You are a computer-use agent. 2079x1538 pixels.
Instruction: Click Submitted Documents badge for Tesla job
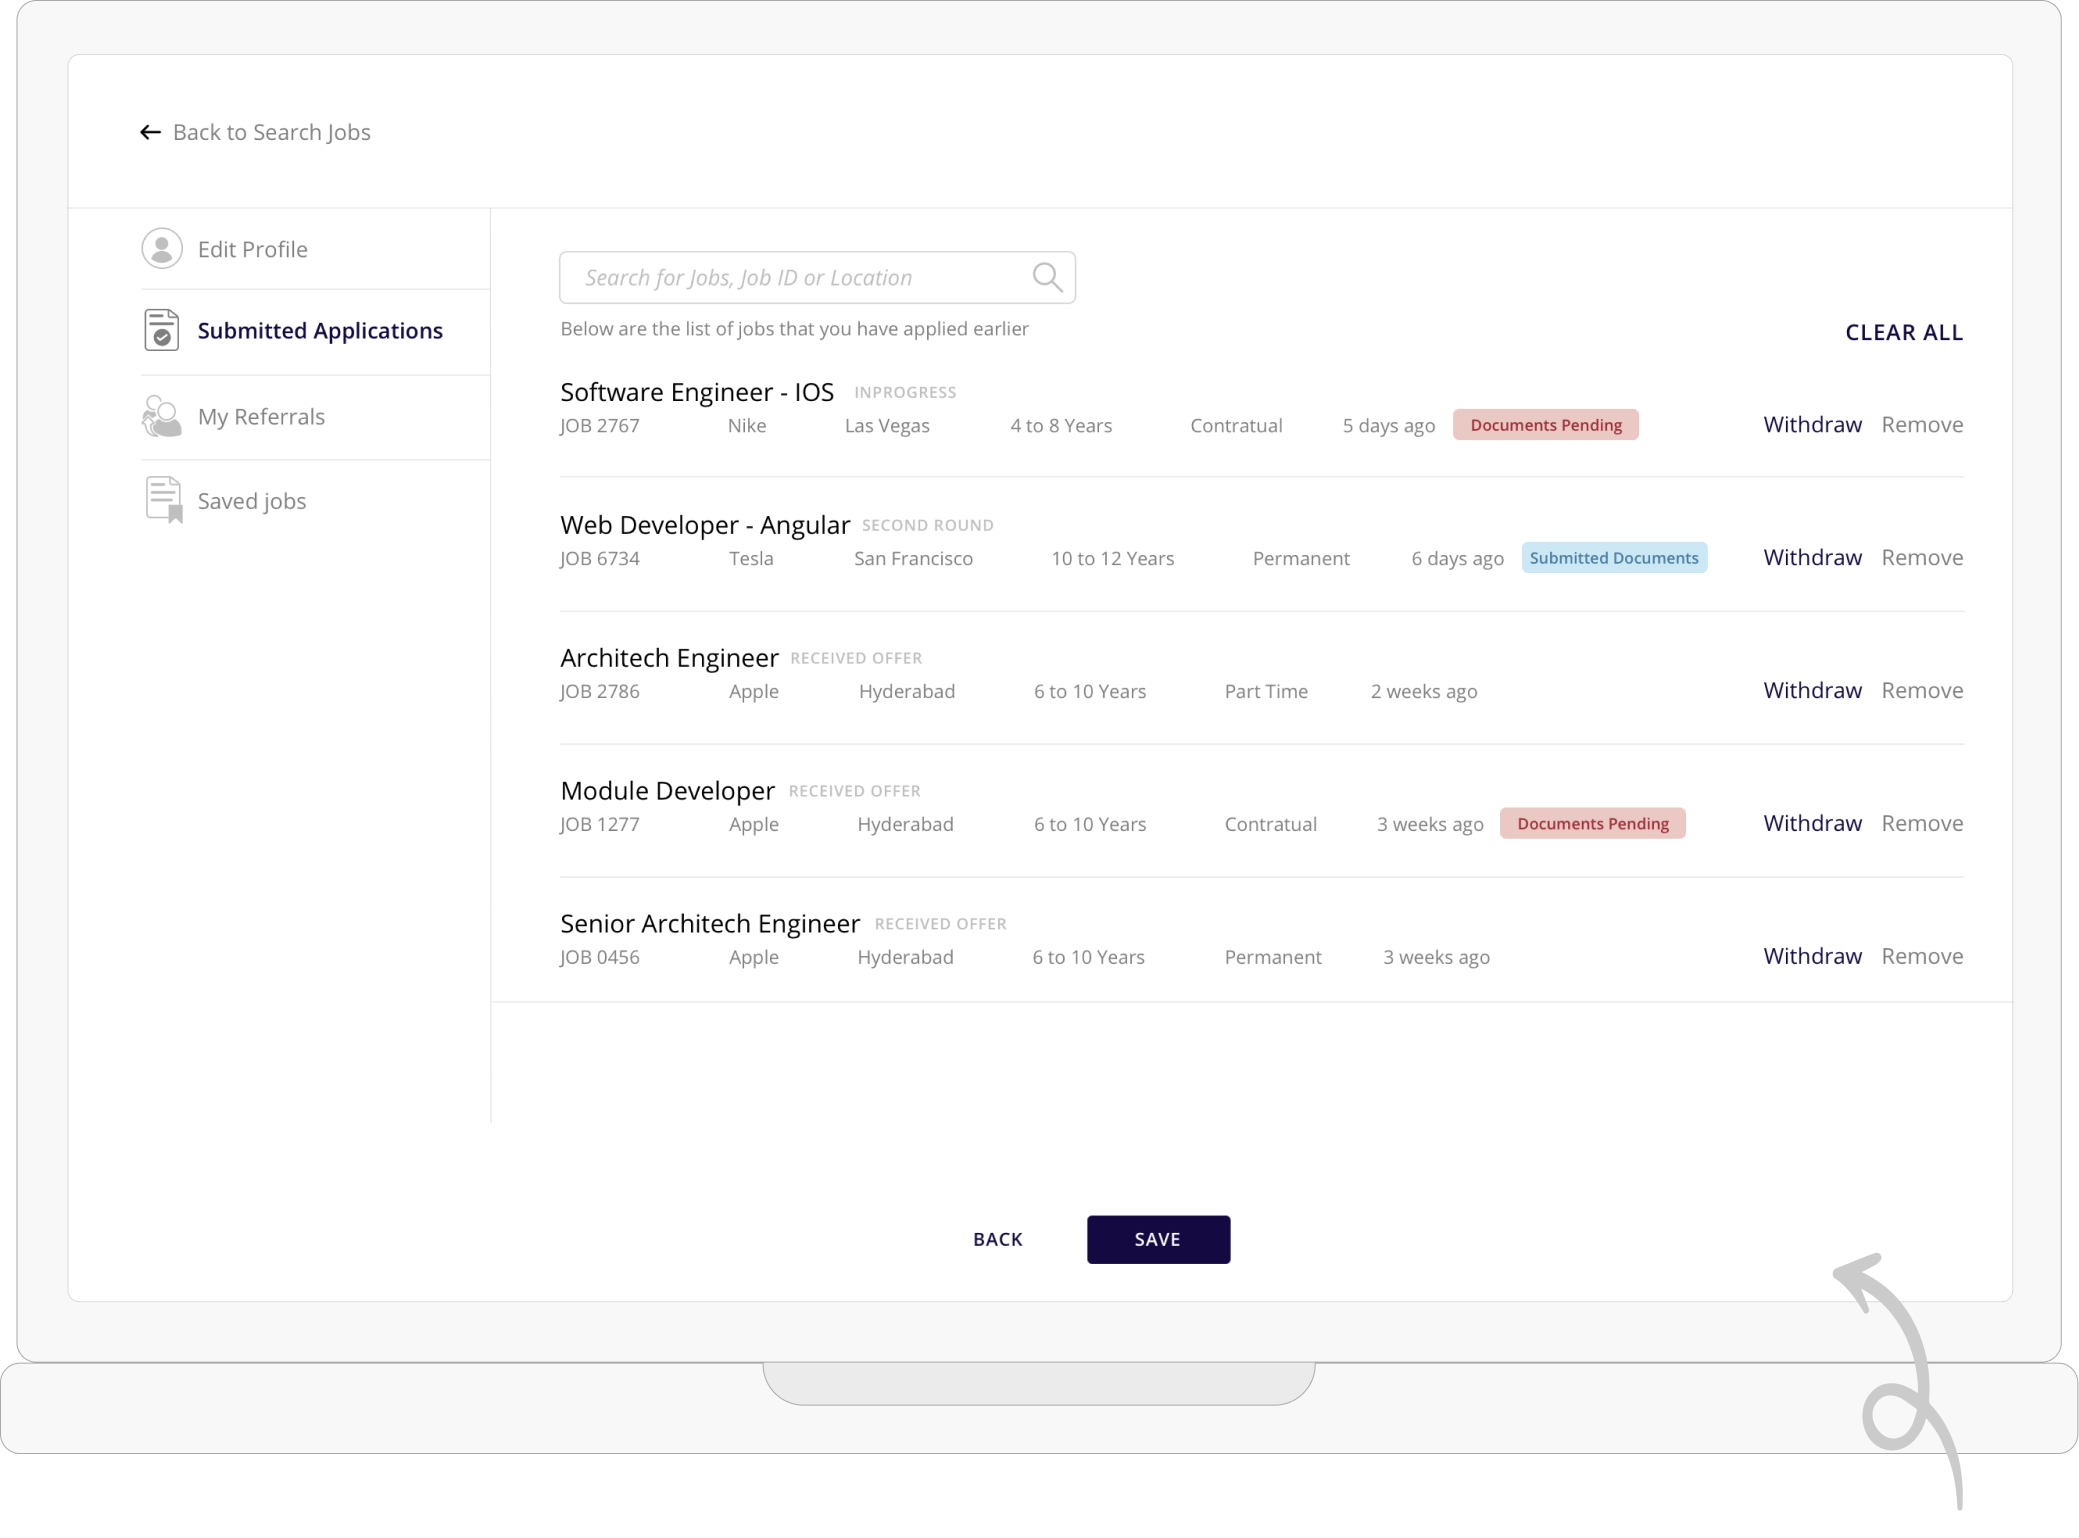[x=1614, y=558]
